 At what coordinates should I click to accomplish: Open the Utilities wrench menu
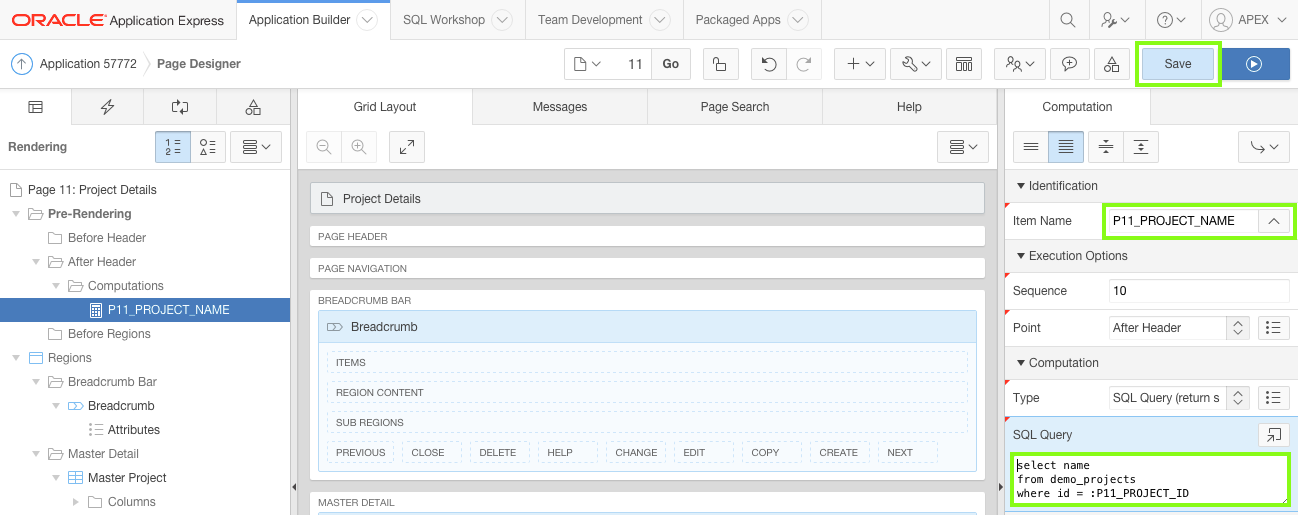click(916, 64)
